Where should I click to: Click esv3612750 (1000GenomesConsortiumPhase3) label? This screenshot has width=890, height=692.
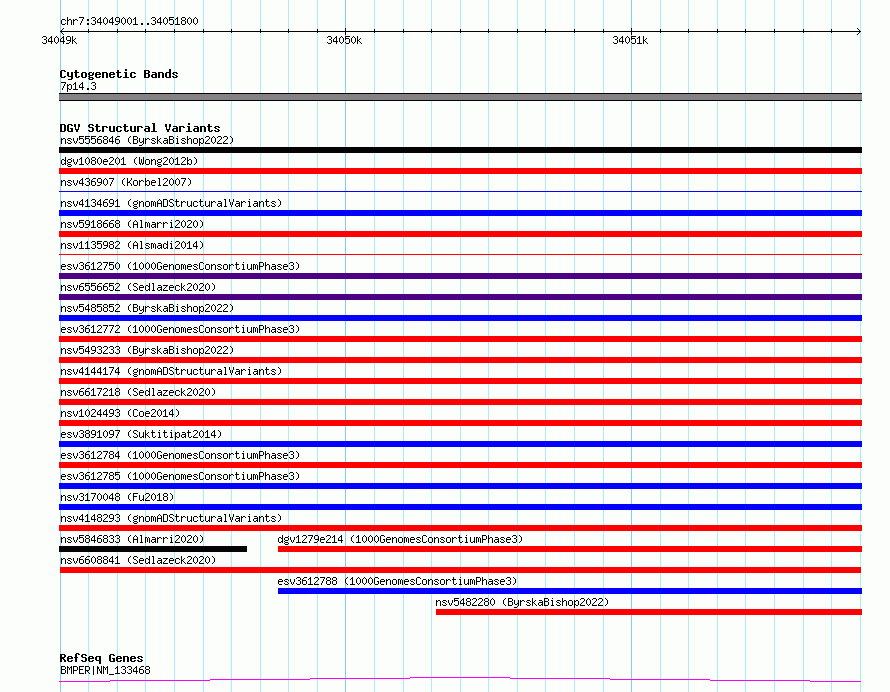tap(180, 266)
